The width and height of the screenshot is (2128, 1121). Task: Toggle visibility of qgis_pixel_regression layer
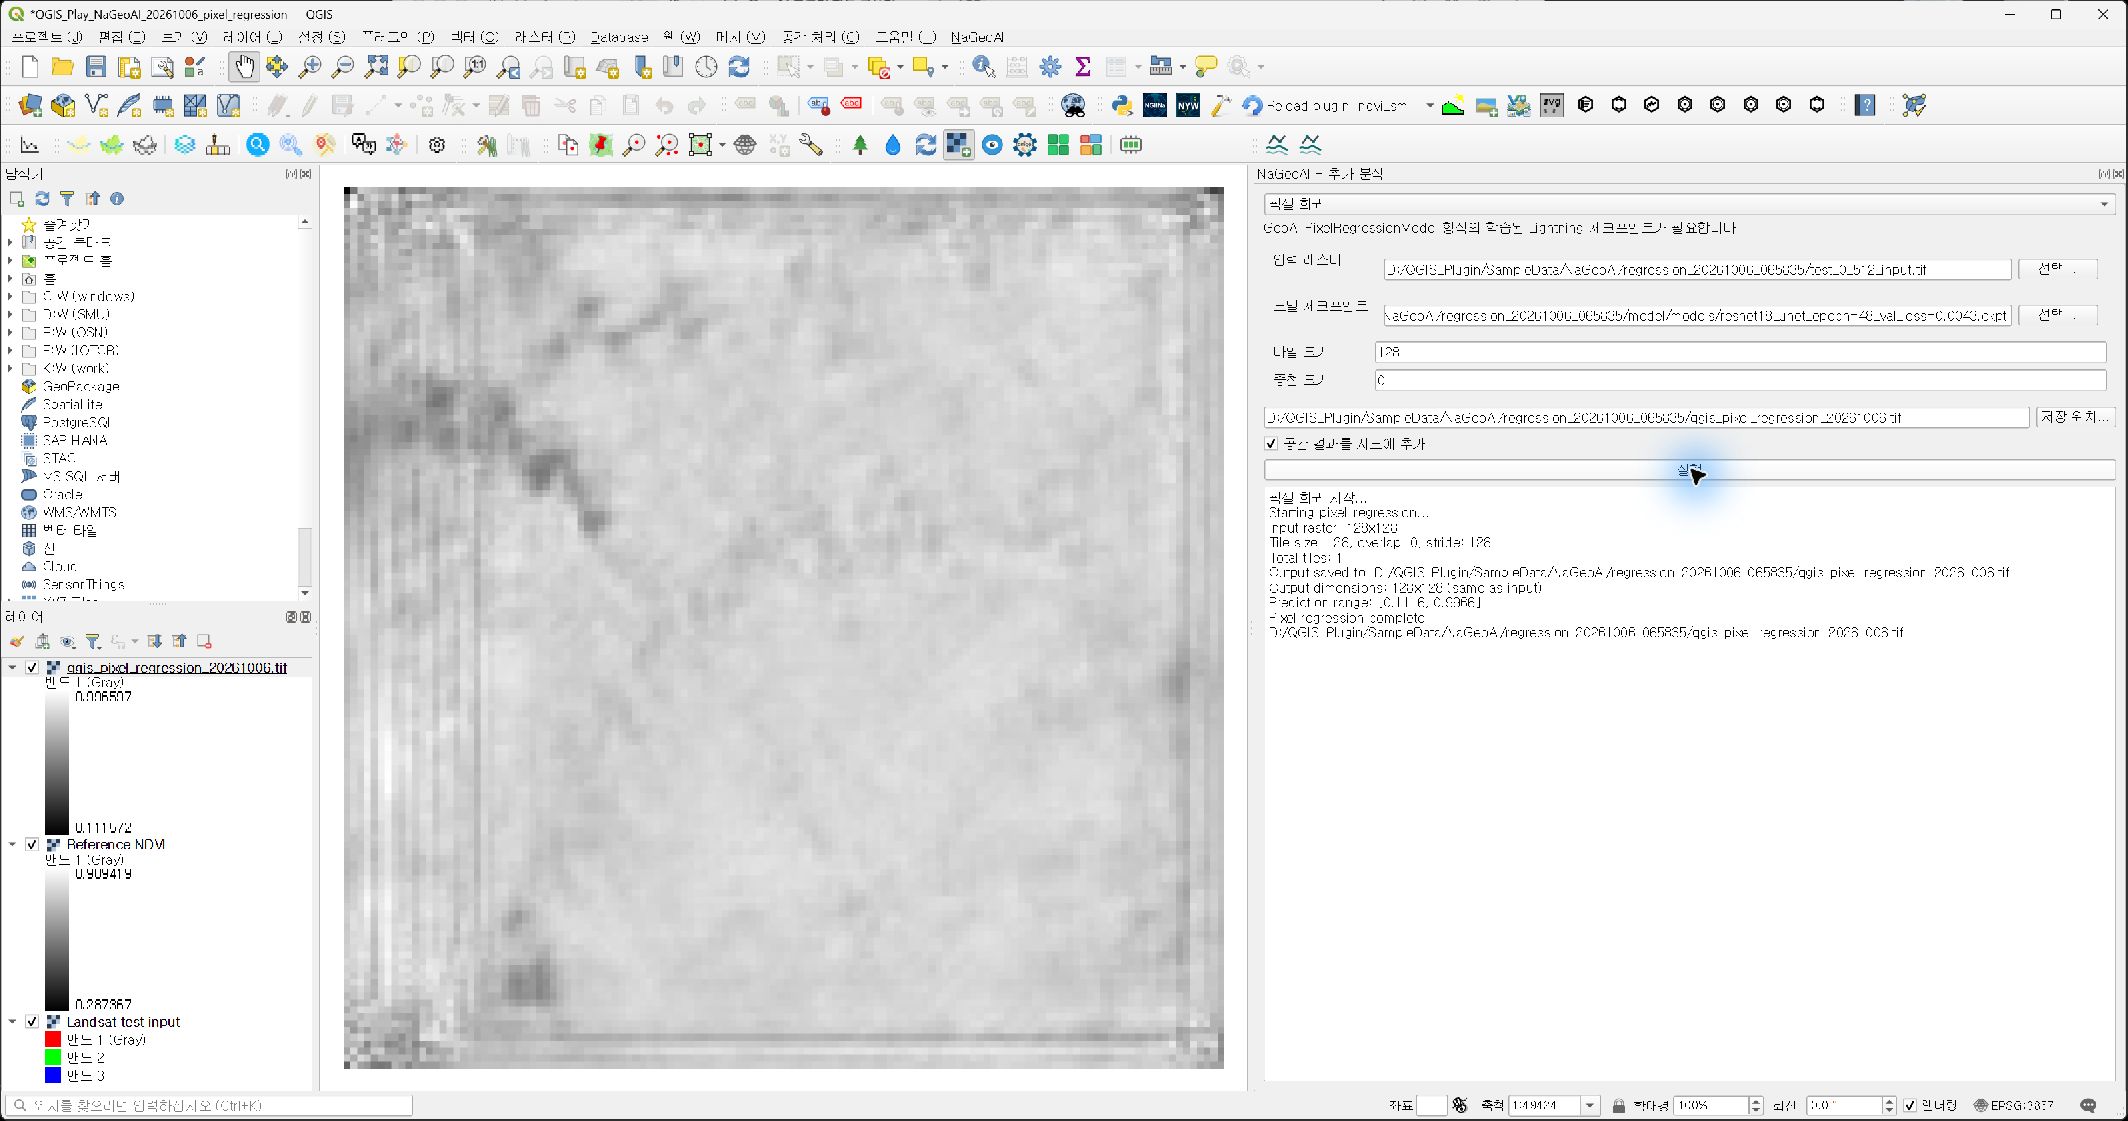32,668
